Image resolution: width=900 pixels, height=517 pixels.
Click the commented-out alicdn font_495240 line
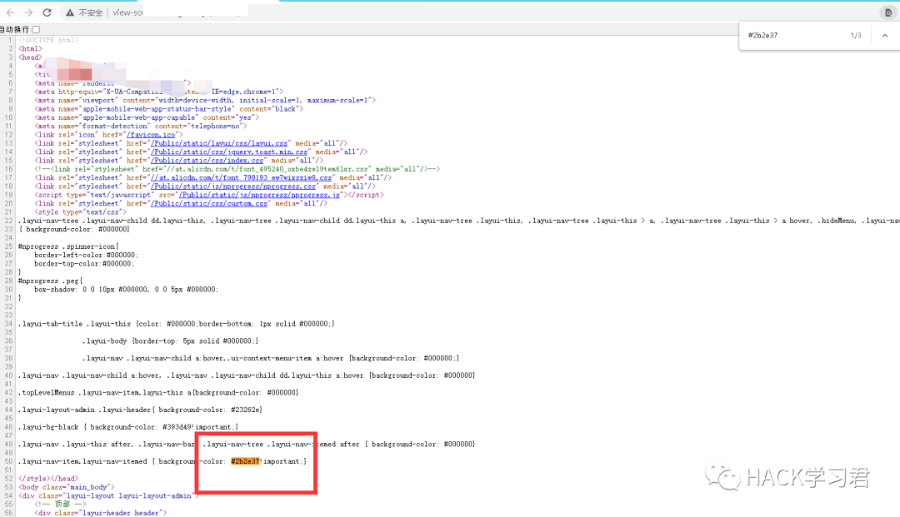pos(237,169)
